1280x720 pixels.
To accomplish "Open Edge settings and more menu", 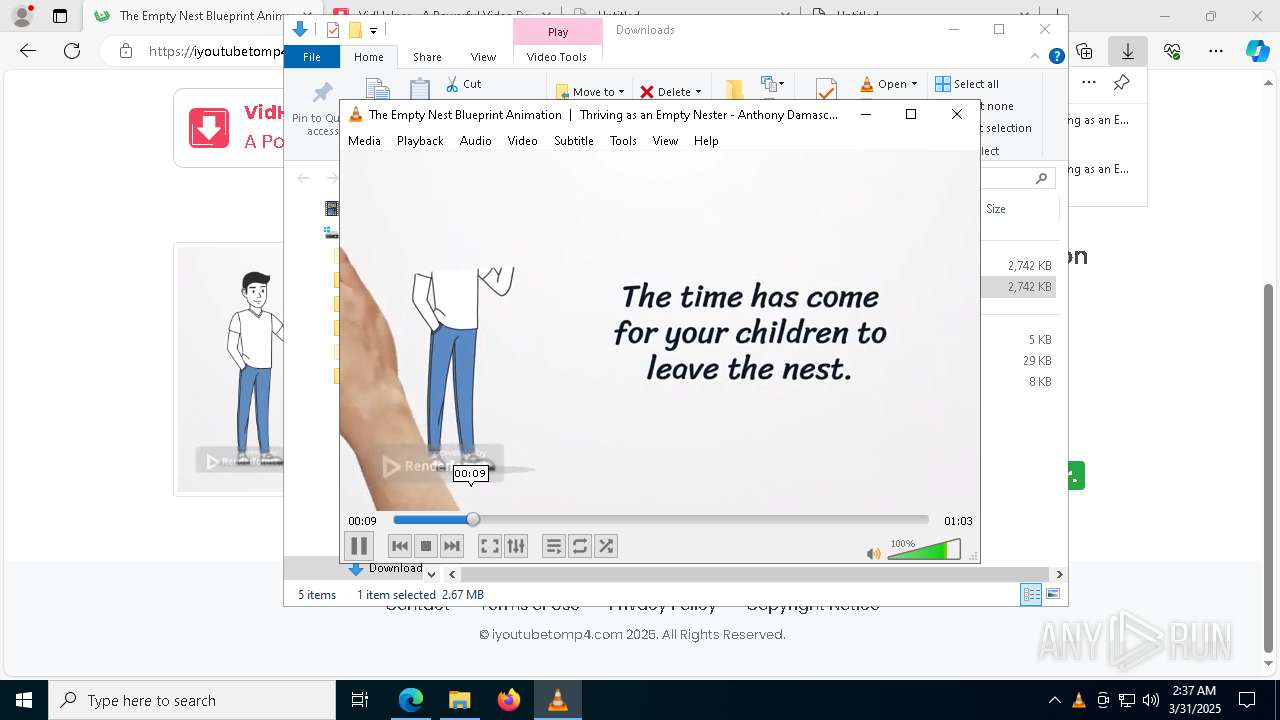I will 1216,51.
